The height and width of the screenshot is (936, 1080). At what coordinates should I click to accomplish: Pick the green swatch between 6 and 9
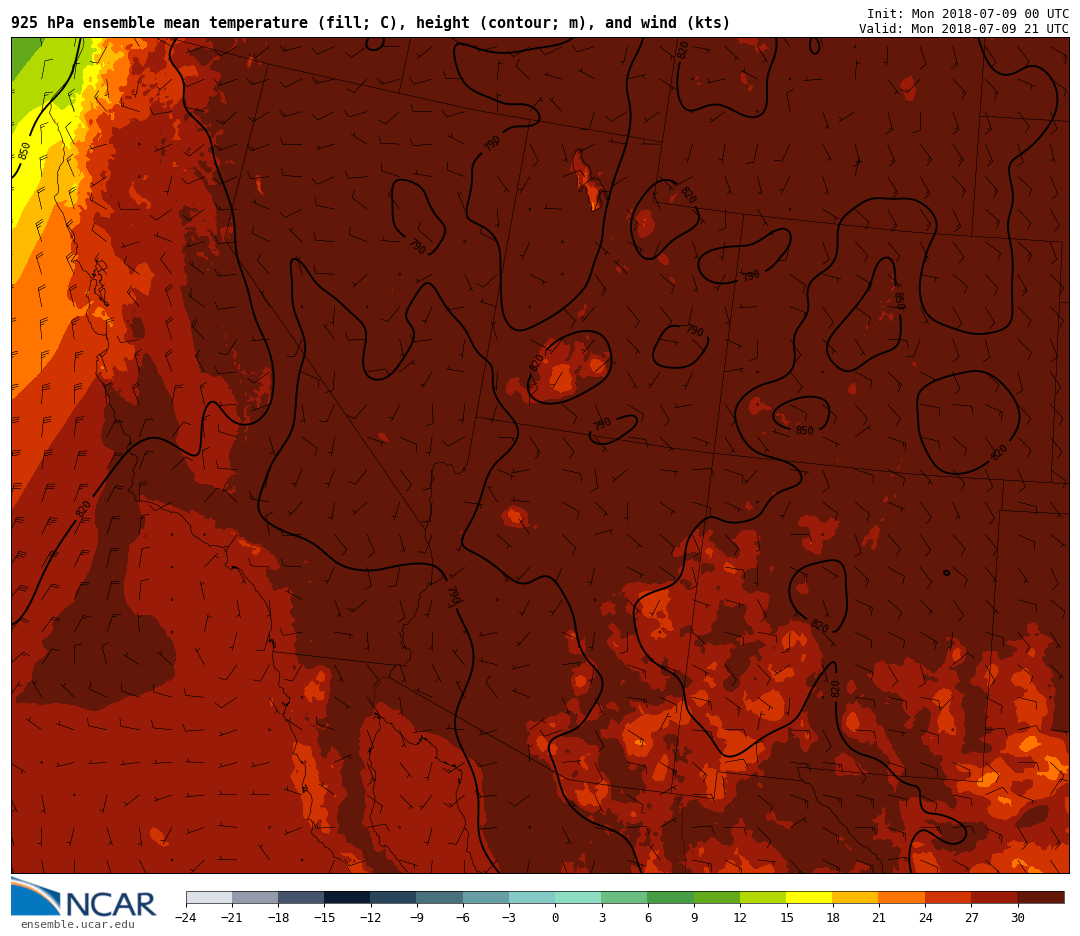tap(671, 897)
